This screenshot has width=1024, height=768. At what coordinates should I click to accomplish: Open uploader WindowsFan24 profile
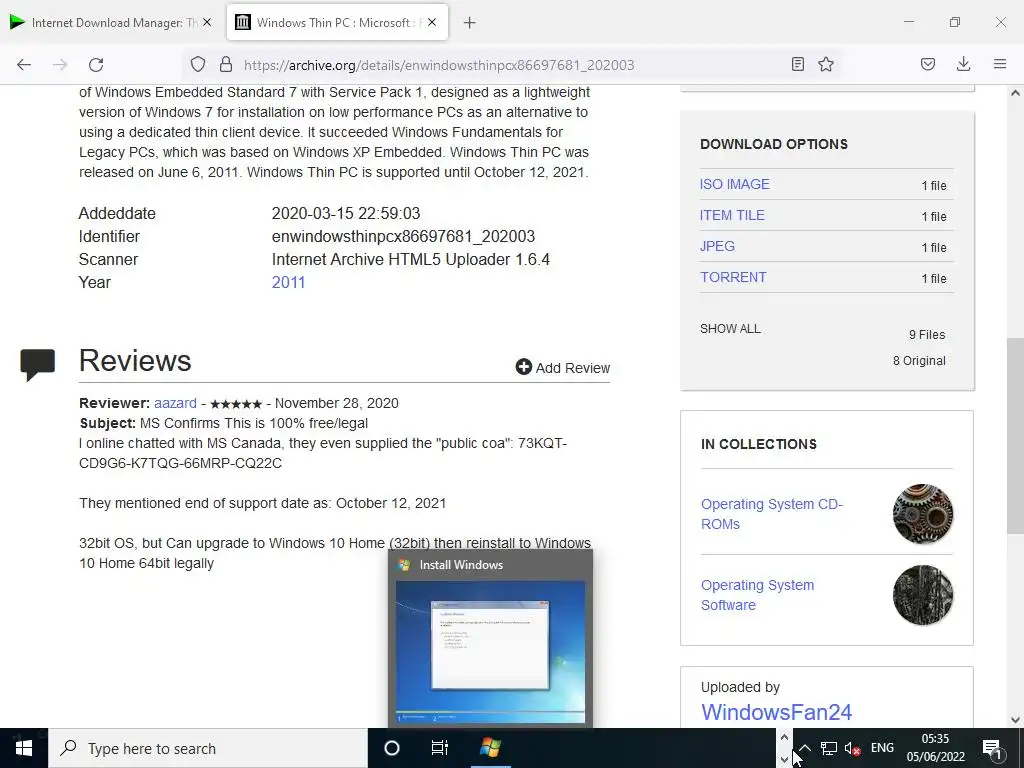pos(776,712)
